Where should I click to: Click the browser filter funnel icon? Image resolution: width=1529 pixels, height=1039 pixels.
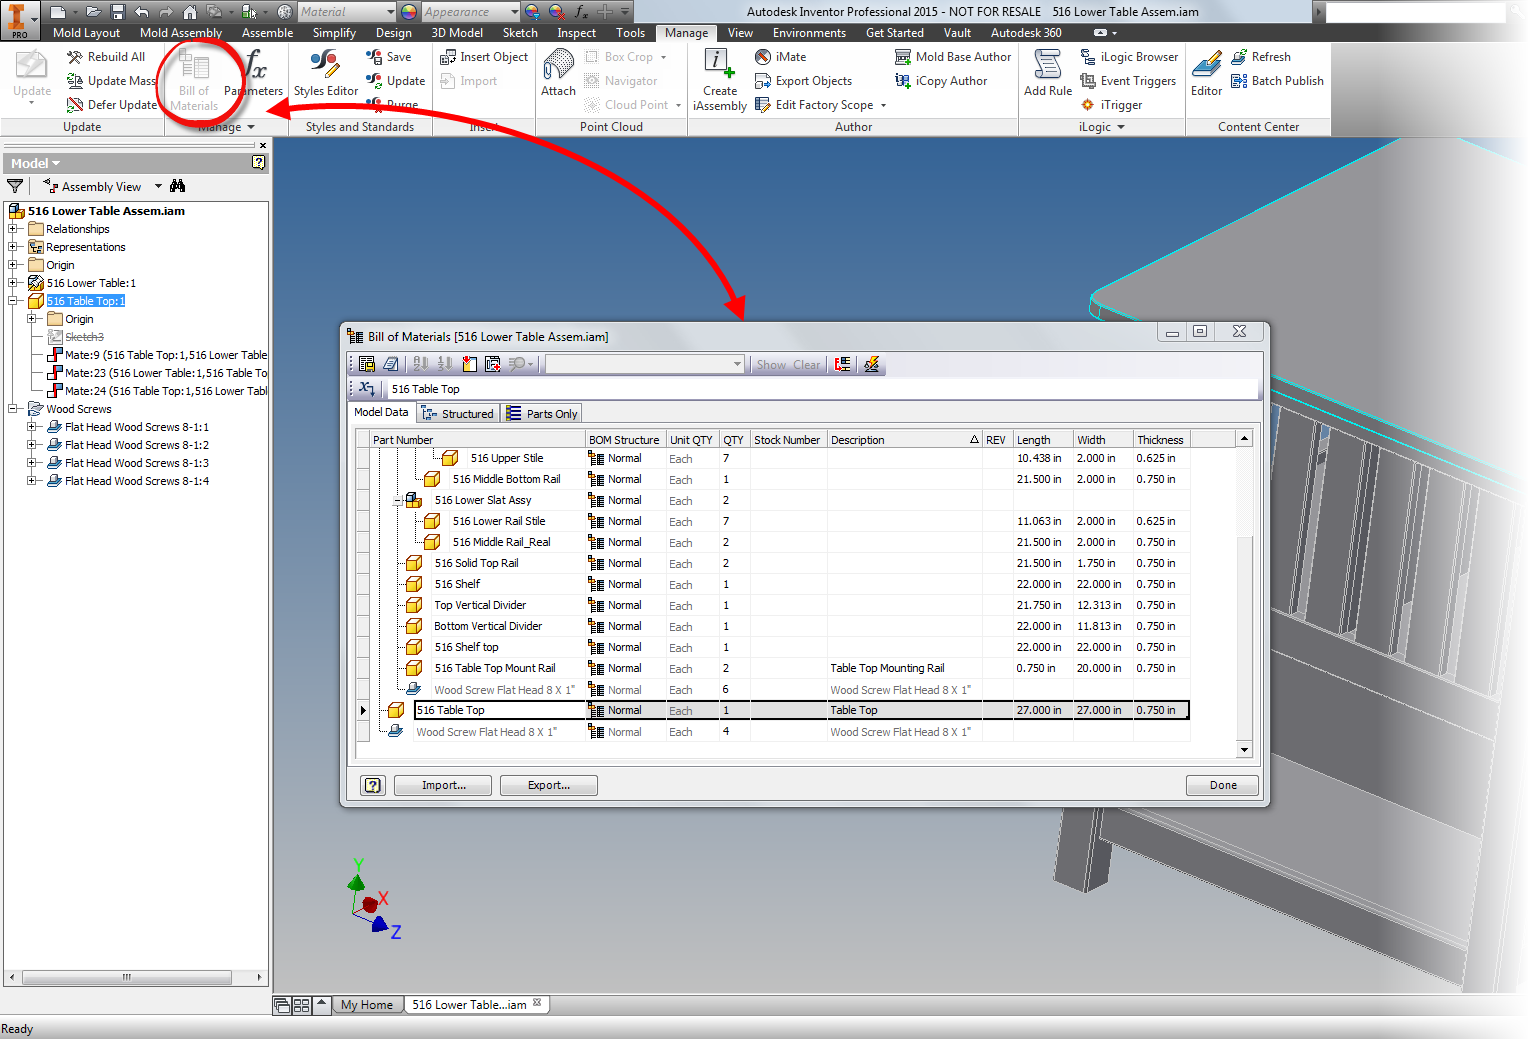tap(15, 186)
